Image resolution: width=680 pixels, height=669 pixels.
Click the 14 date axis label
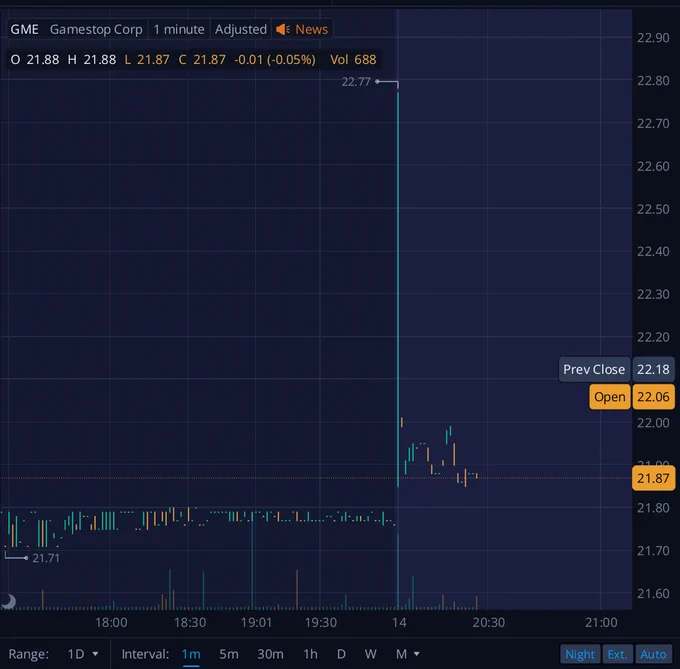[399, 623]
